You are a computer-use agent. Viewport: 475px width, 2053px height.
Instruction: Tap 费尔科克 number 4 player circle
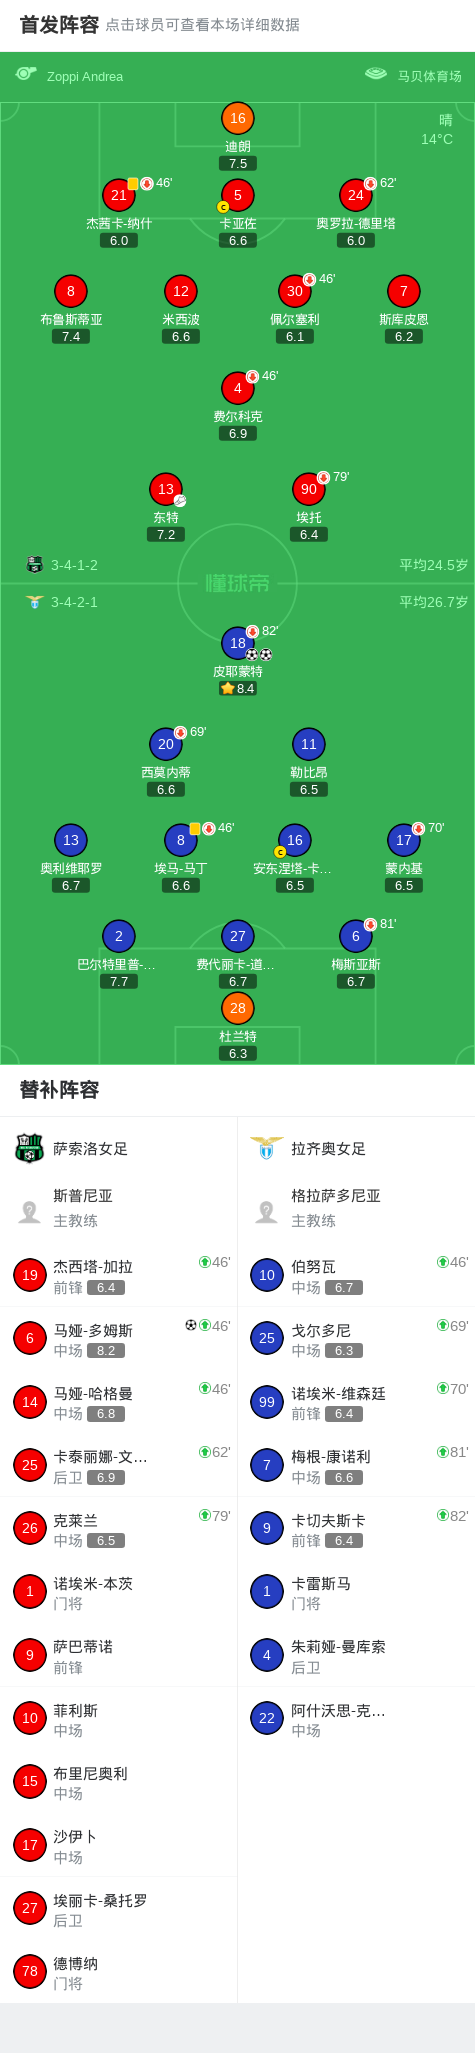pyautogui.click(x=237, y=388)
